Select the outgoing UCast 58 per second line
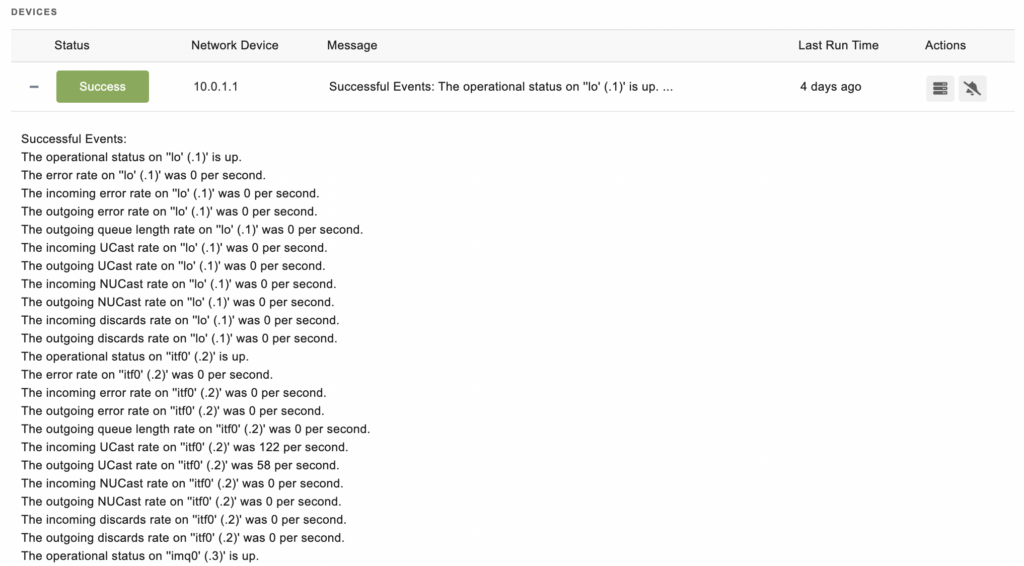1024x566 pixels. point(180,465)
